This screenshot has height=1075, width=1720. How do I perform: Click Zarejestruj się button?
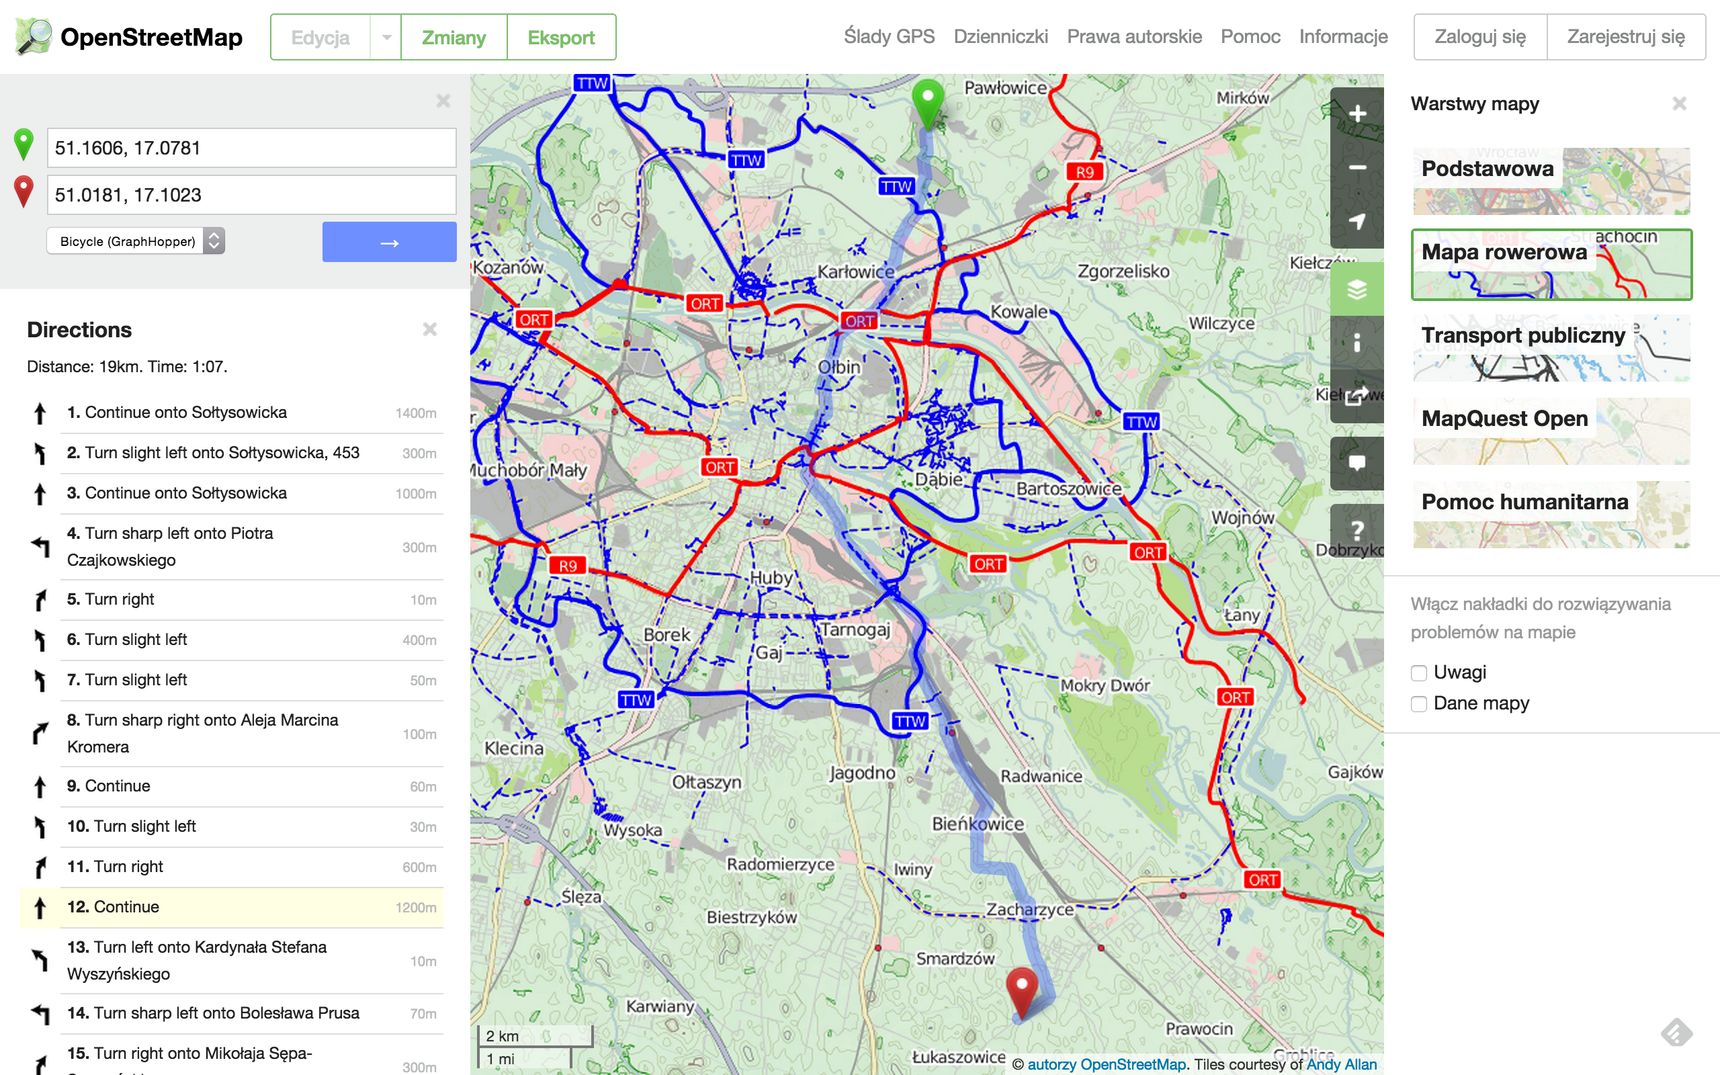1626,37
